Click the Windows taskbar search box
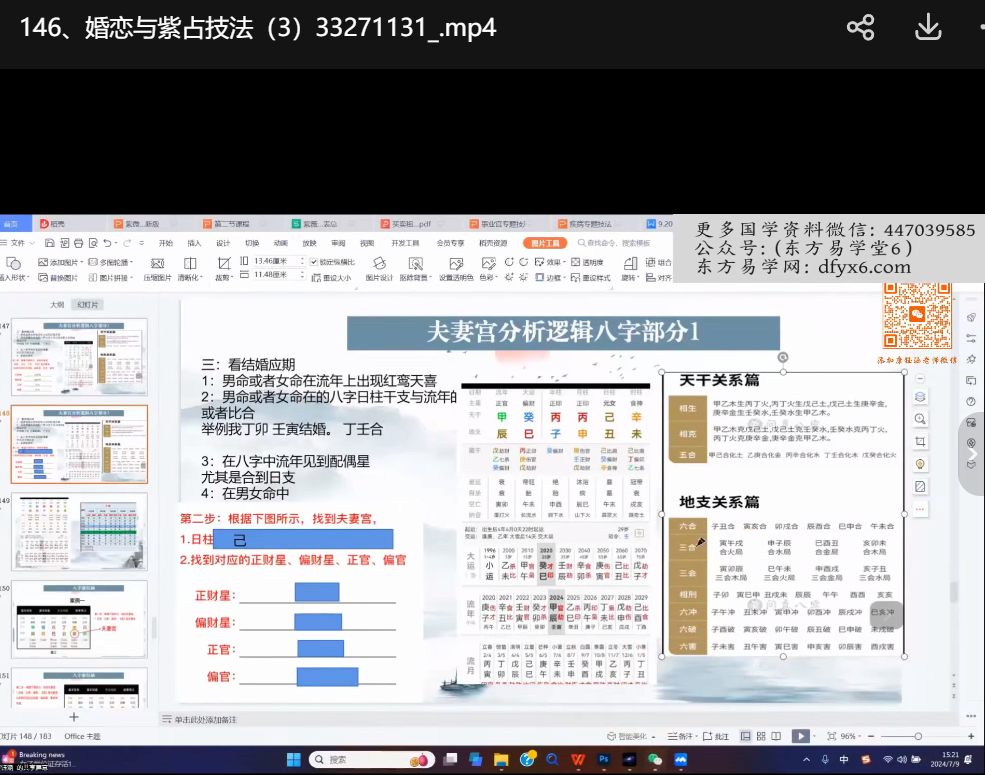Screen dimensions: 985x775 [x=360, y=760]
